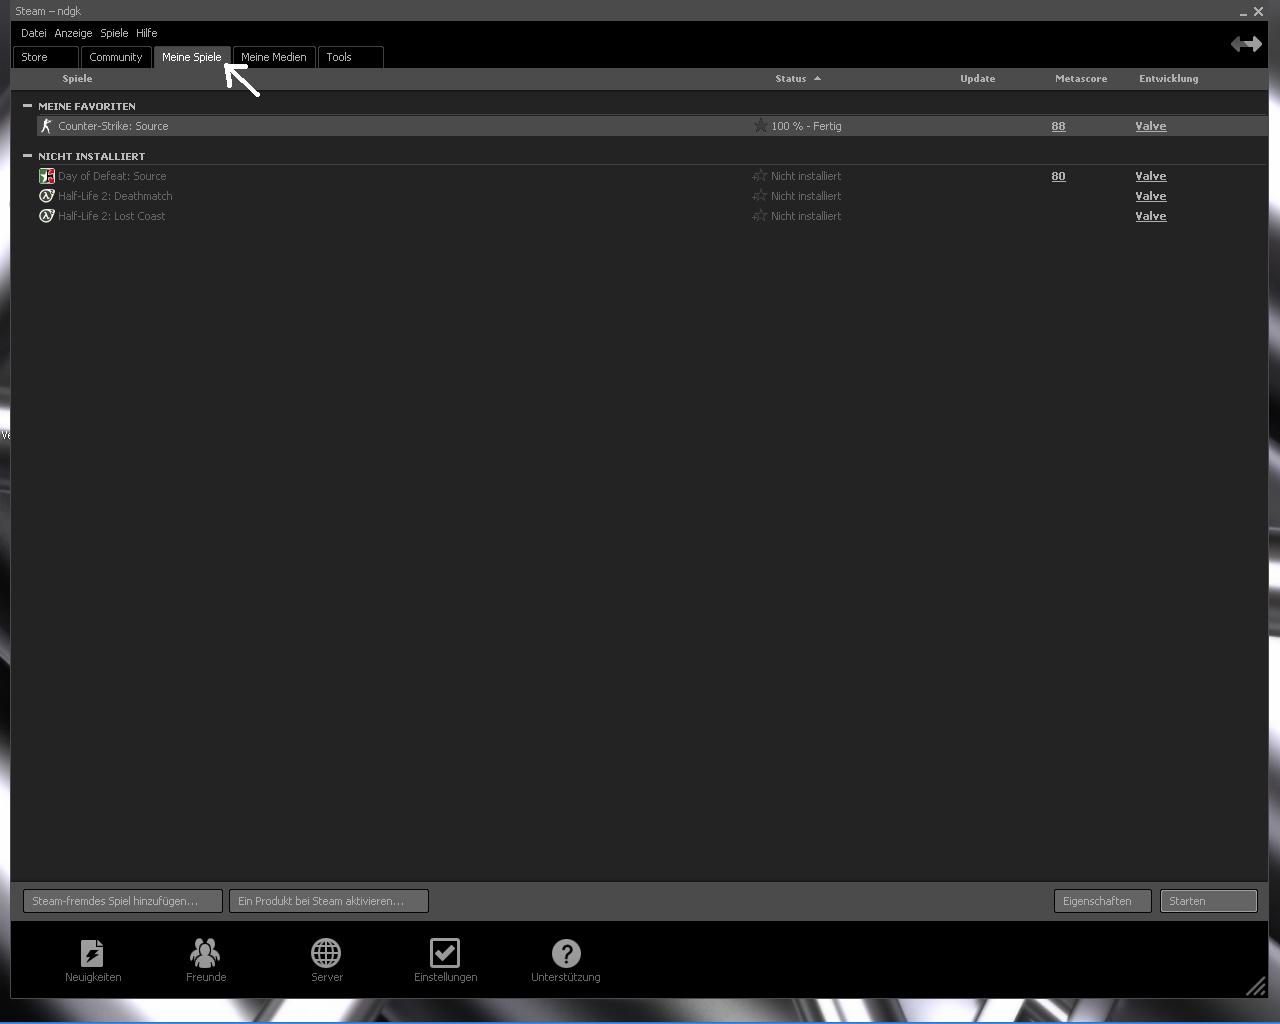Viewport: 1280px width, 1024px height.
Task: Collapse the Nicht installiert section
Action: pyautogui.click(x=27, y=156)
